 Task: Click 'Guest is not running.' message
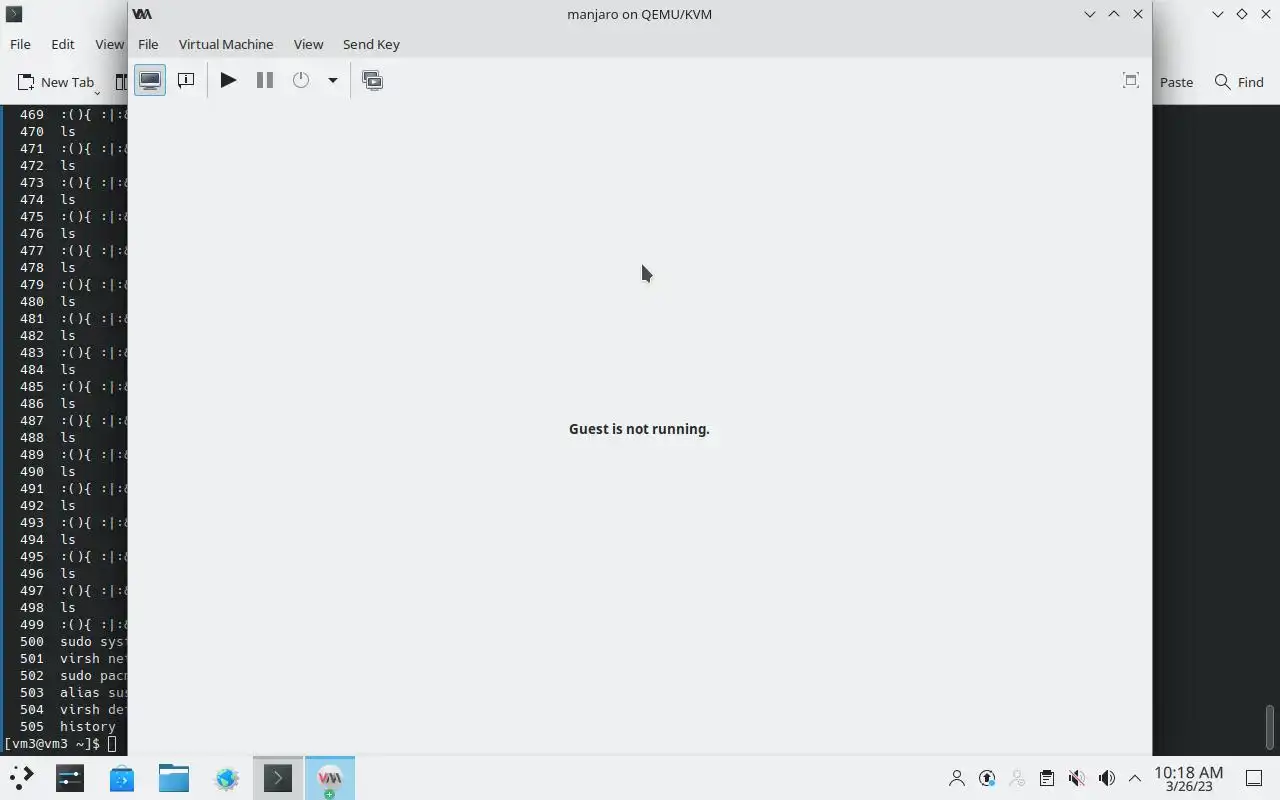click(x=639, y=429)
